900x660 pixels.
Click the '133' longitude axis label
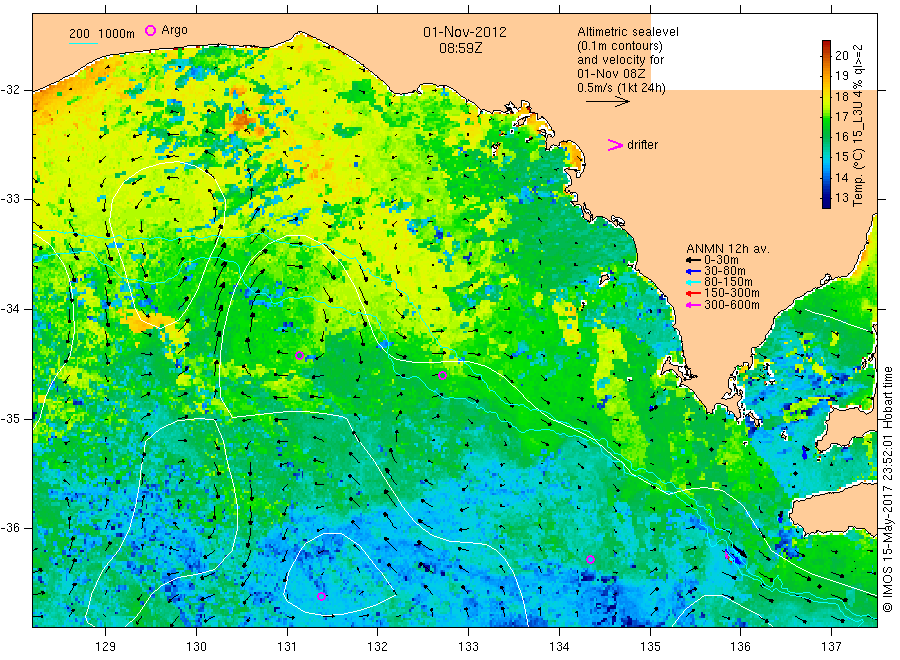(x=468, y=647)
